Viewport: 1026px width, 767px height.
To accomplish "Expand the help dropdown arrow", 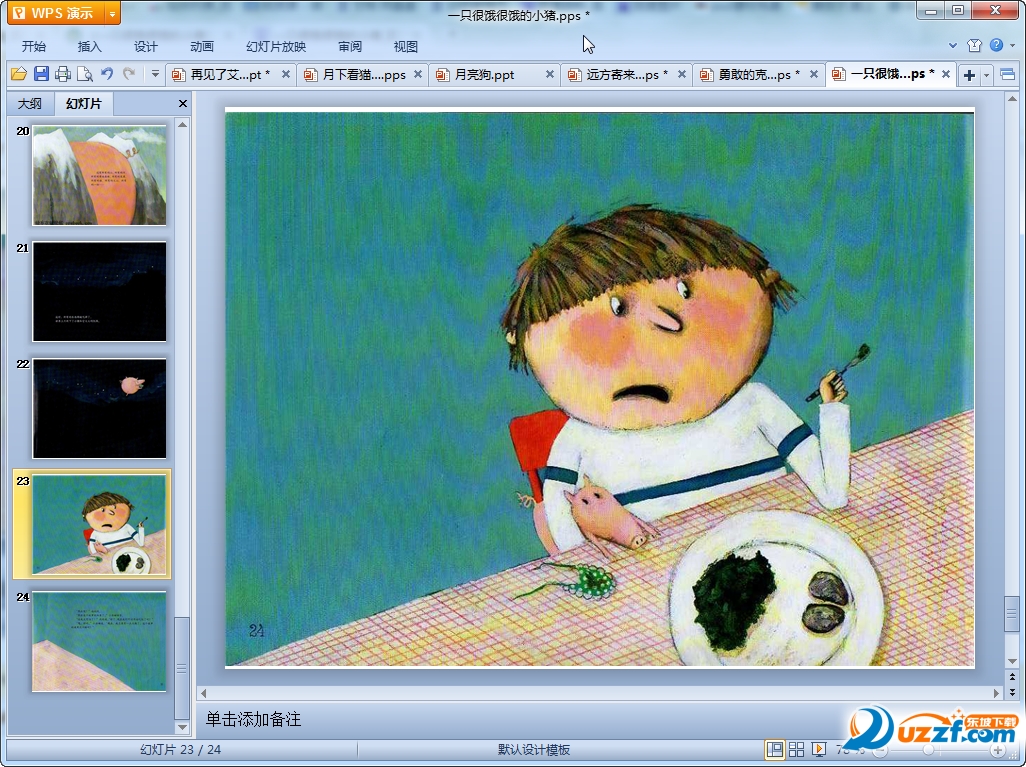I will [1013, 45].
